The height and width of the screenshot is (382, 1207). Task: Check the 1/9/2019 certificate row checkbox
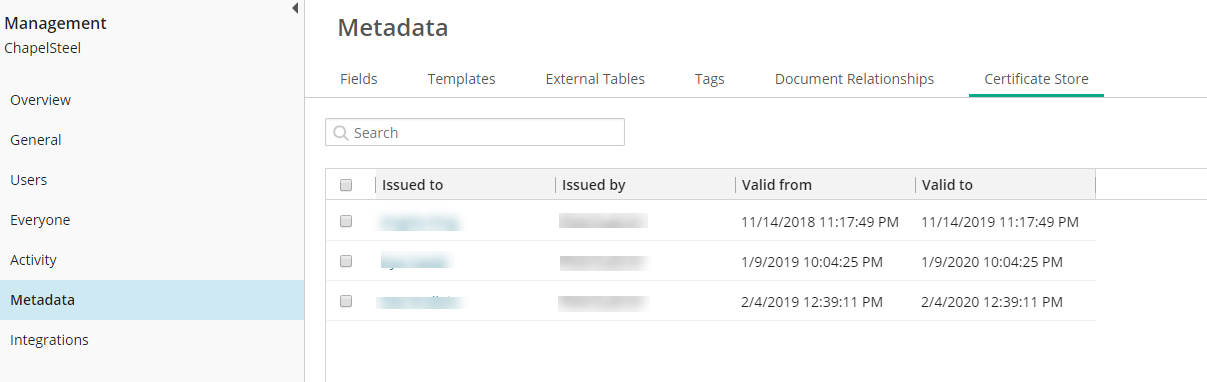346,261
